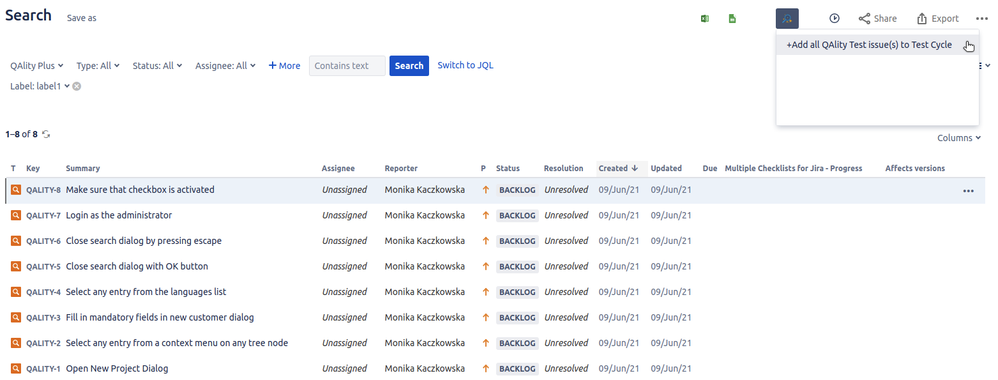Expand the Assignee: All filter
Viewport: 998px width, 380px height.
click(225, 66)
